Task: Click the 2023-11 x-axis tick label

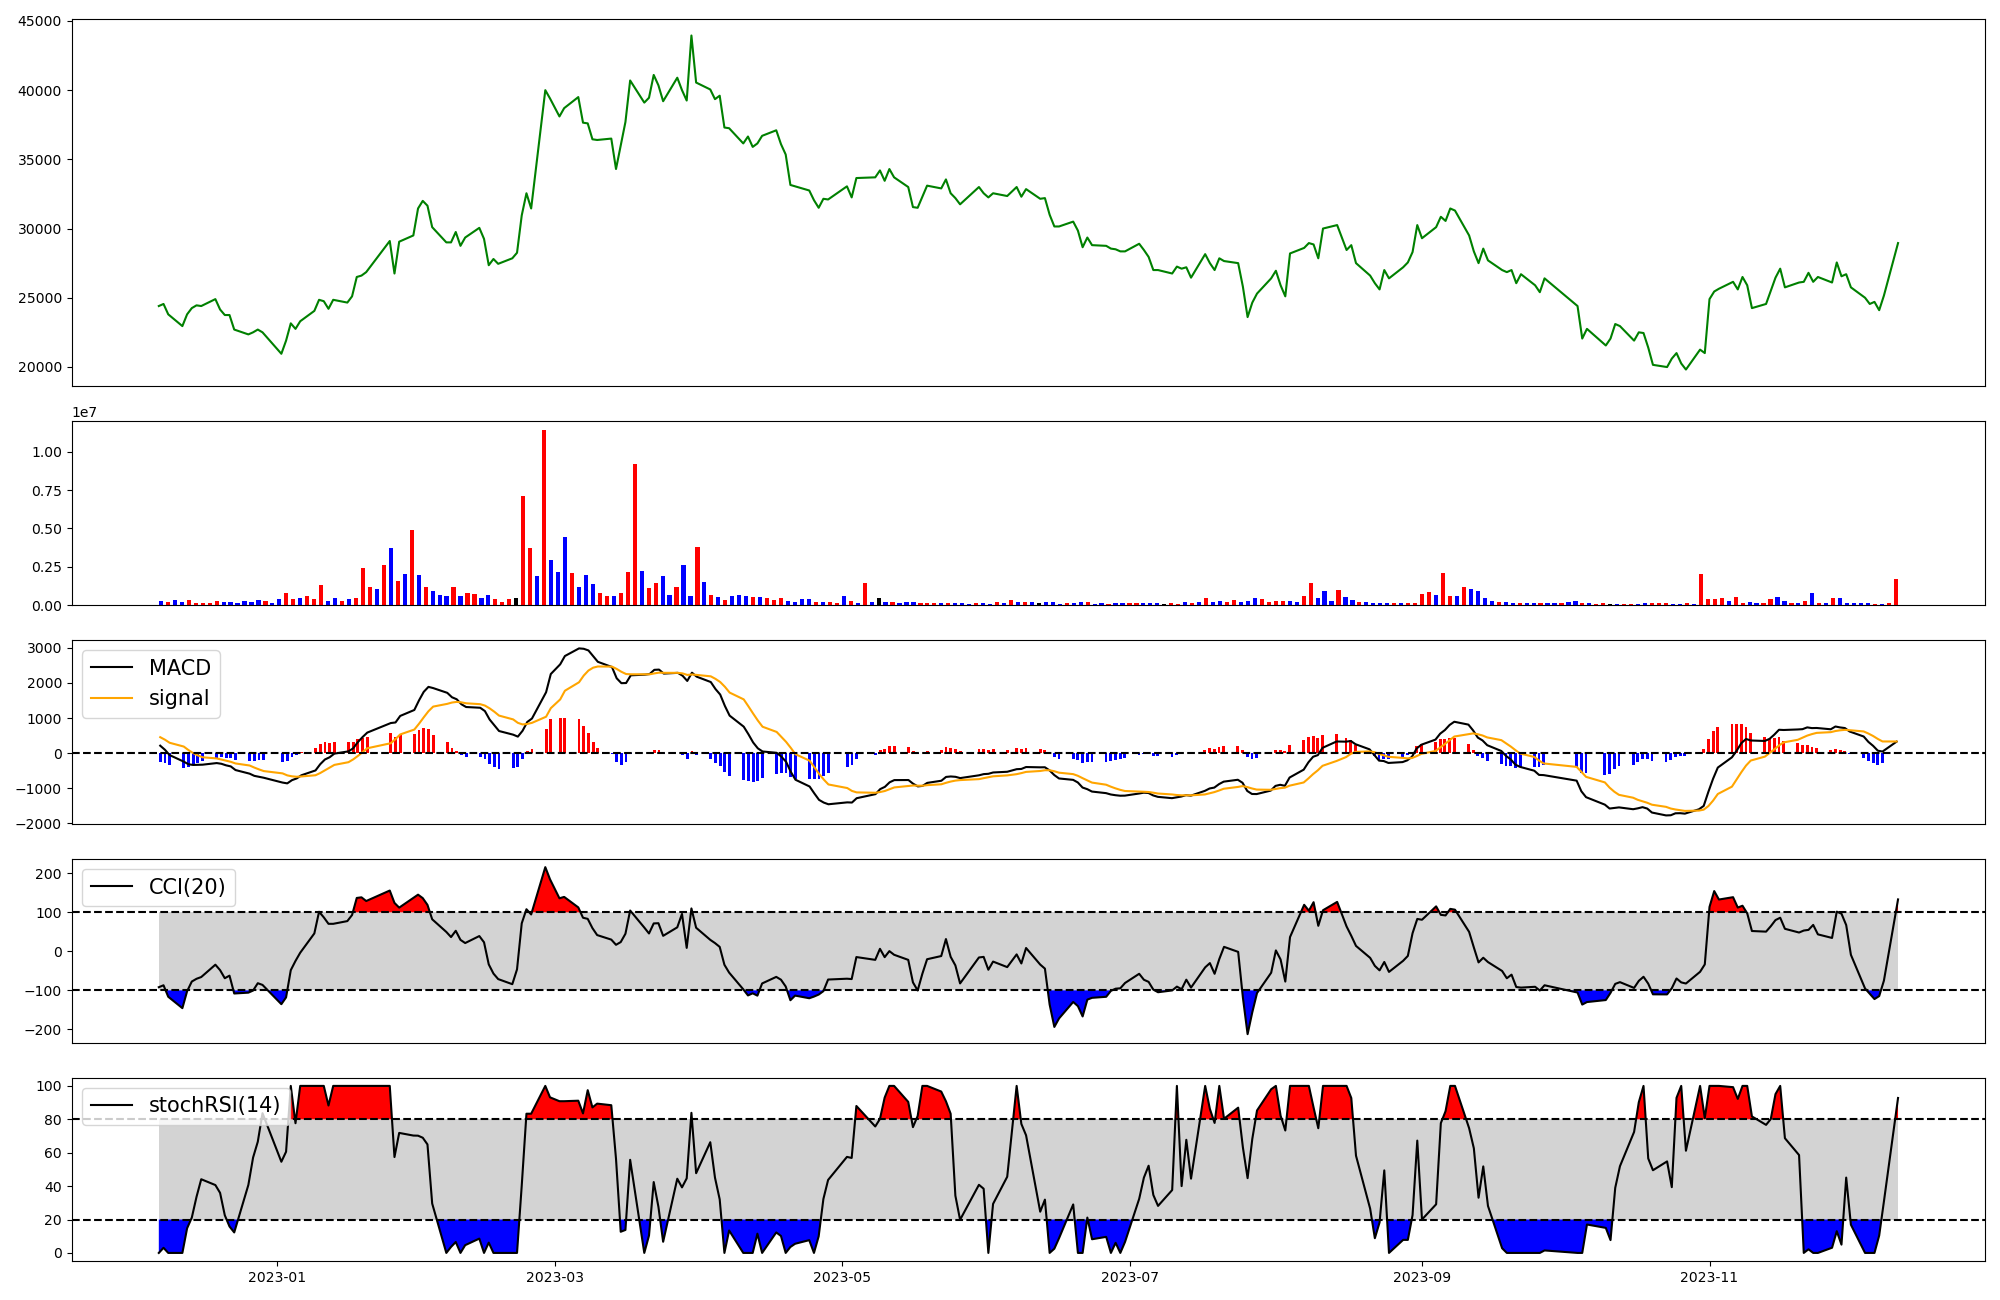Action: (x=1709, y=1277)
